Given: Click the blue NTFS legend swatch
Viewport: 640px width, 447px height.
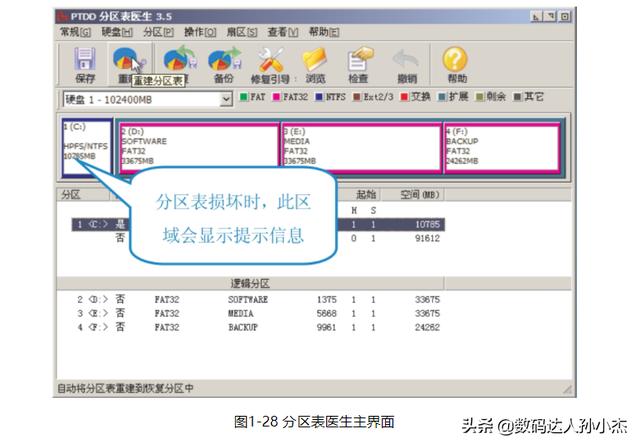Looking at the screenshot, I should pos(319,97).
